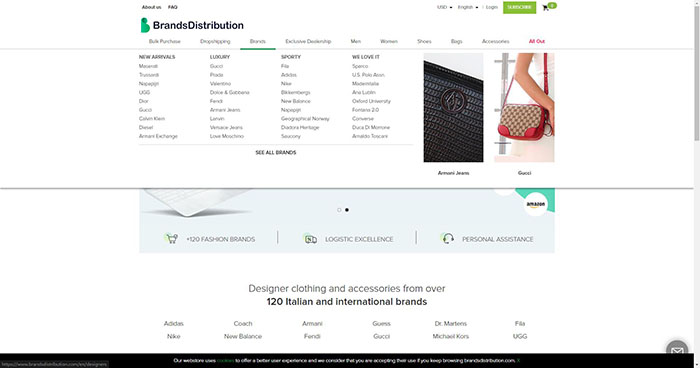This screenshot has width=700, height=368.
Task: Choose Valentino under Luxury
Action: pyautogui.click(x=220, y=84)
